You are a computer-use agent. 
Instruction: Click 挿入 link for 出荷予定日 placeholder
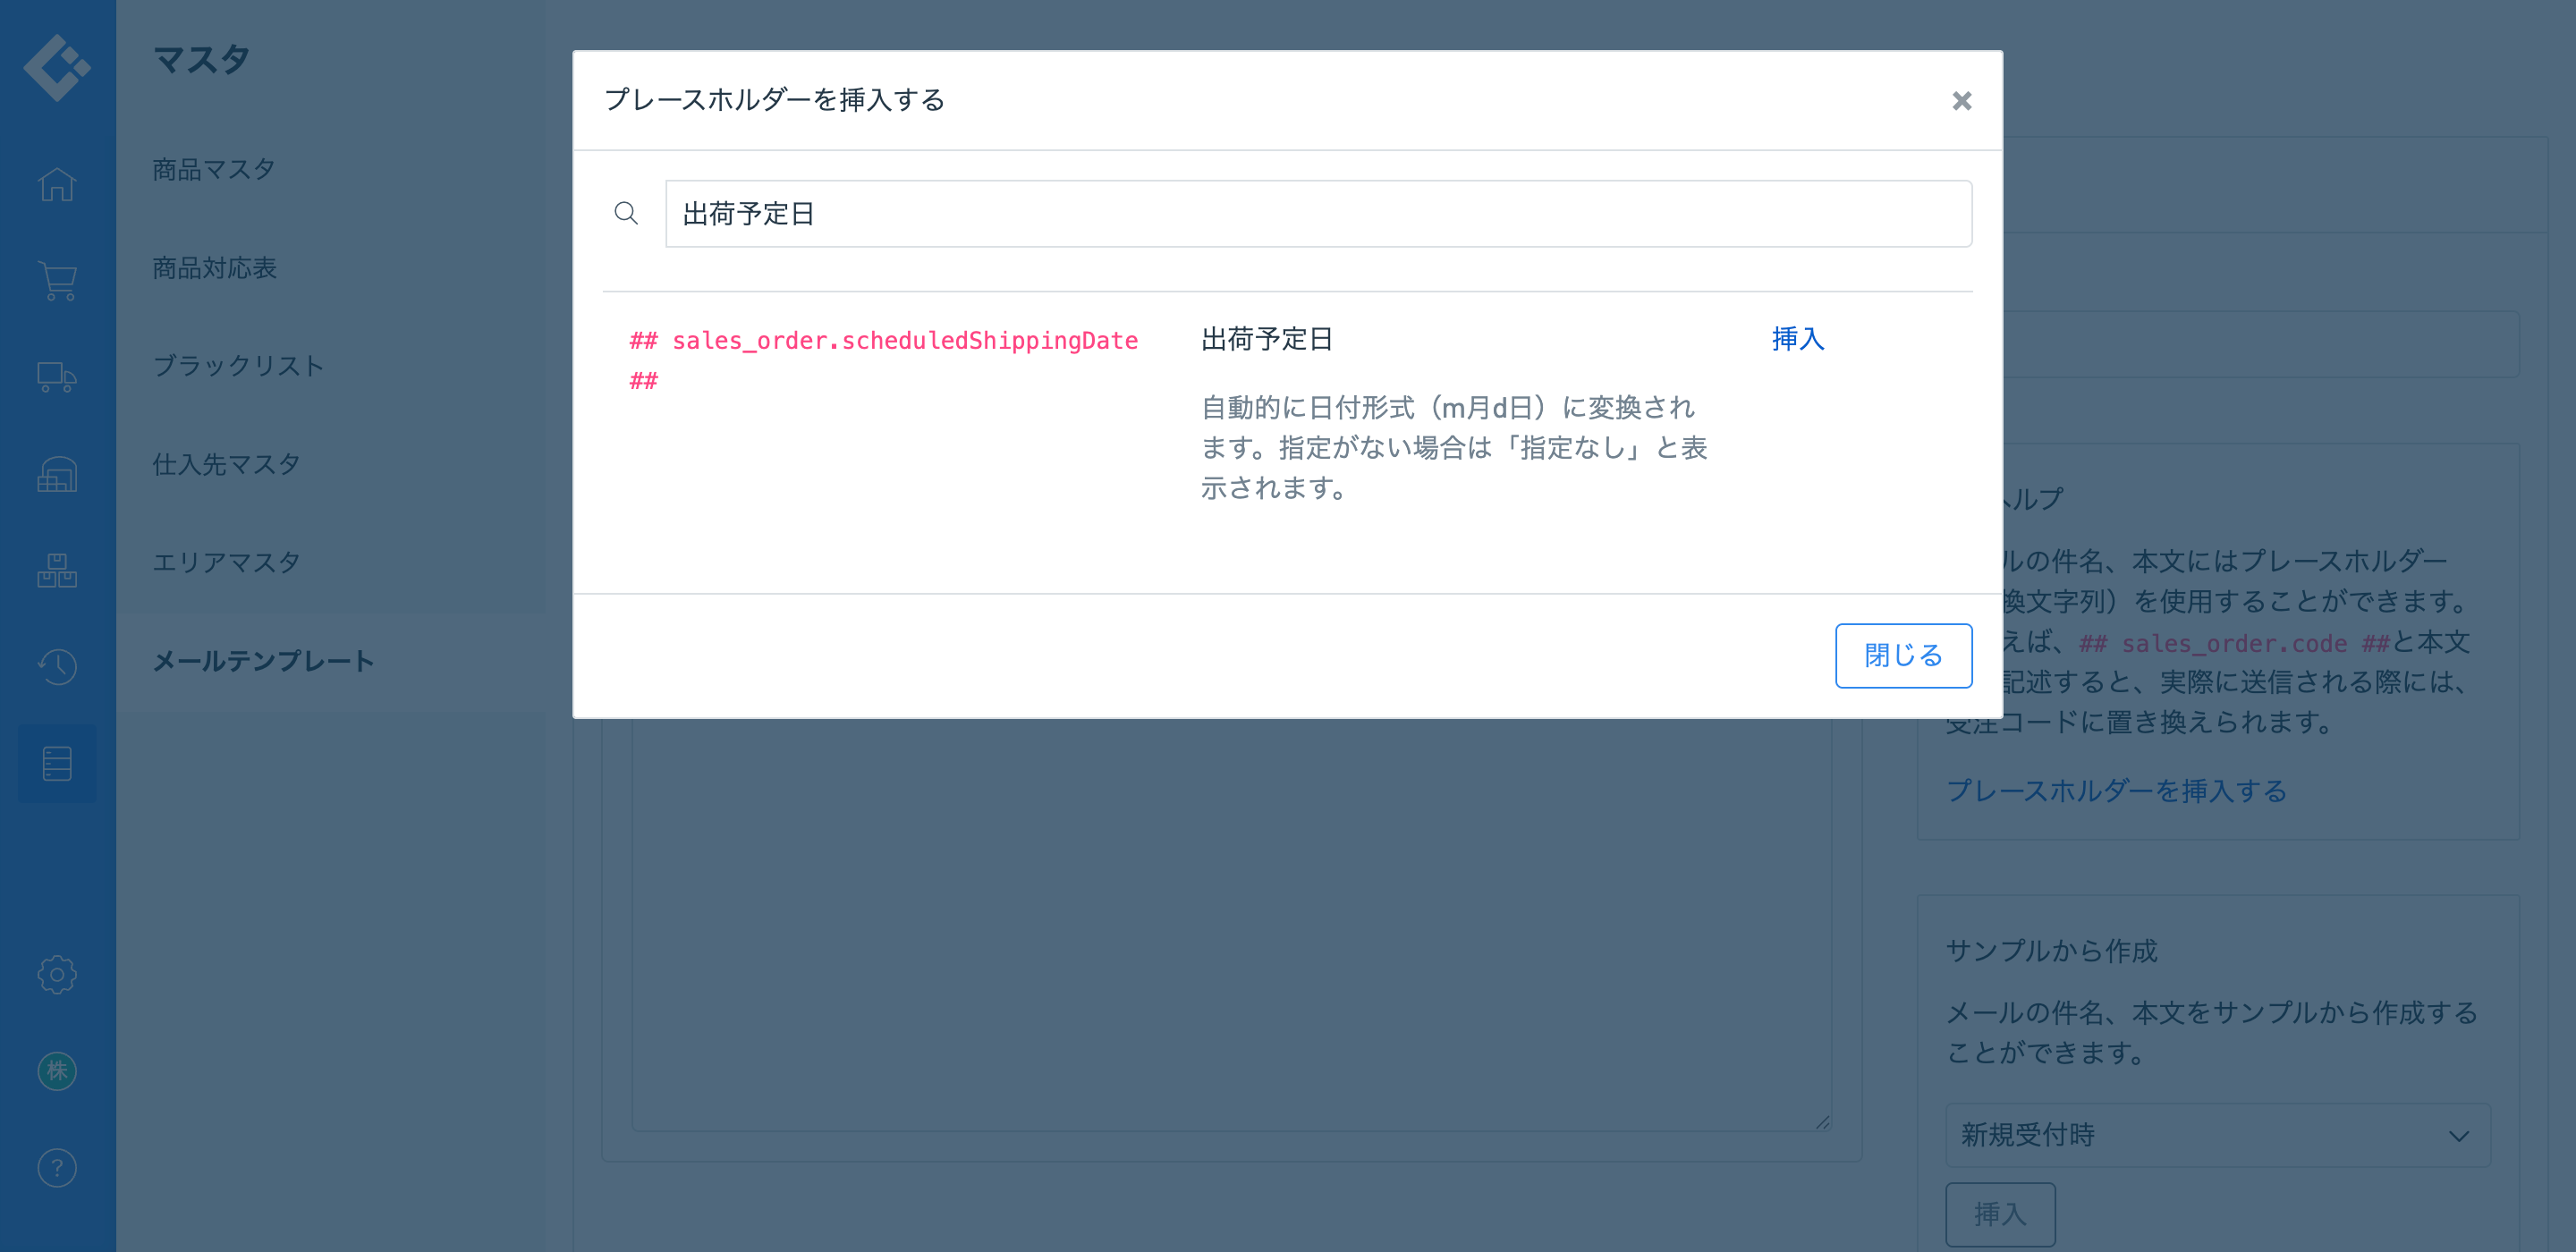[1798, 339]
